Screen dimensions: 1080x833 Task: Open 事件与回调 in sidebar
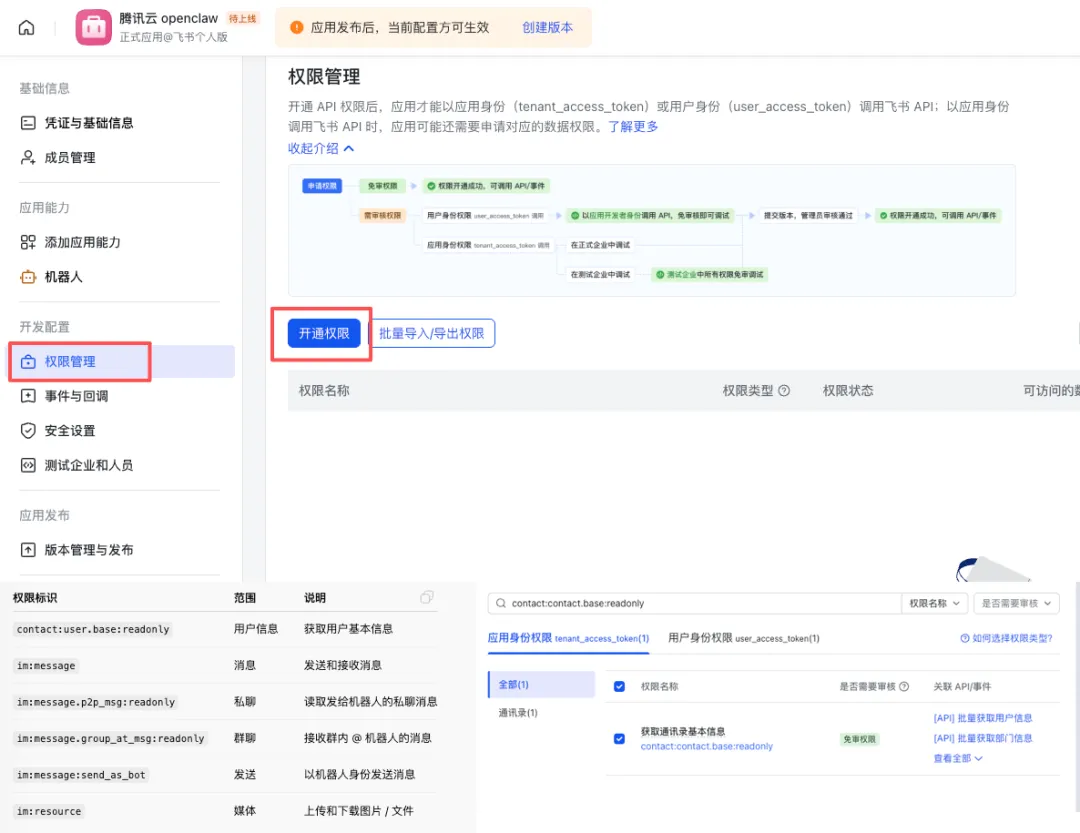pos(76,396)
